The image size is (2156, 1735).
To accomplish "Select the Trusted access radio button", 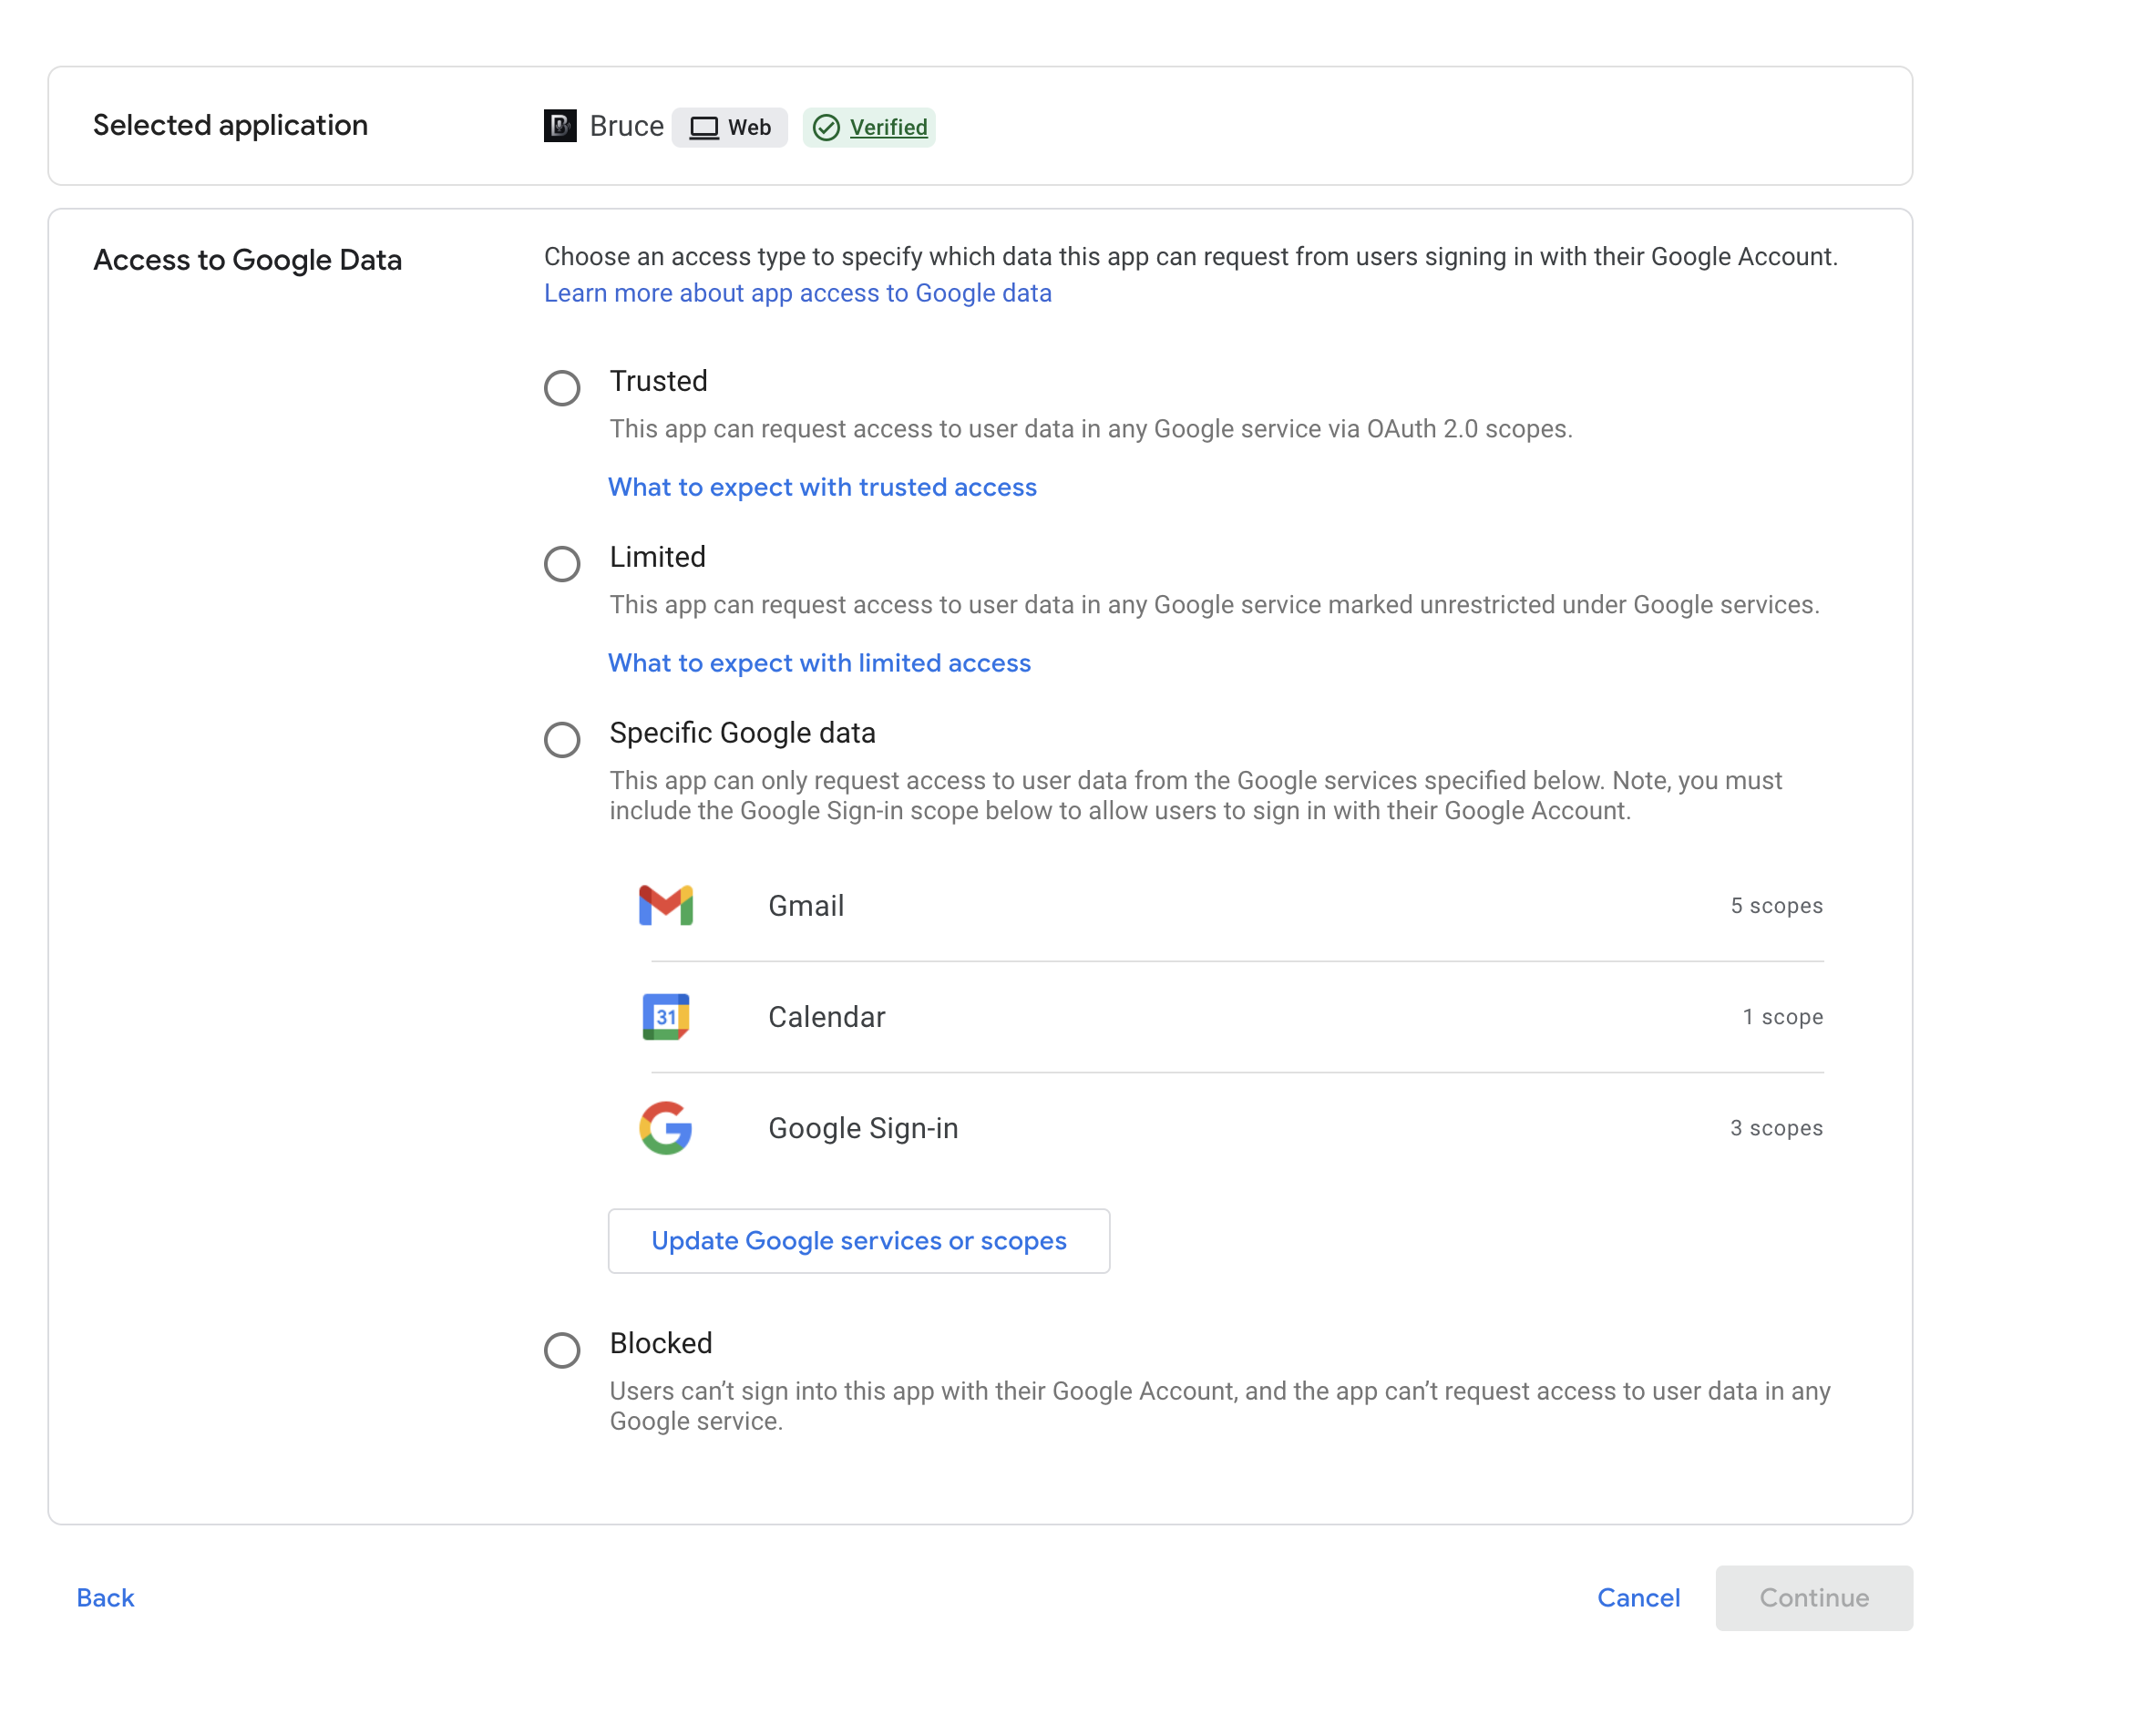I will click(562, 388).
